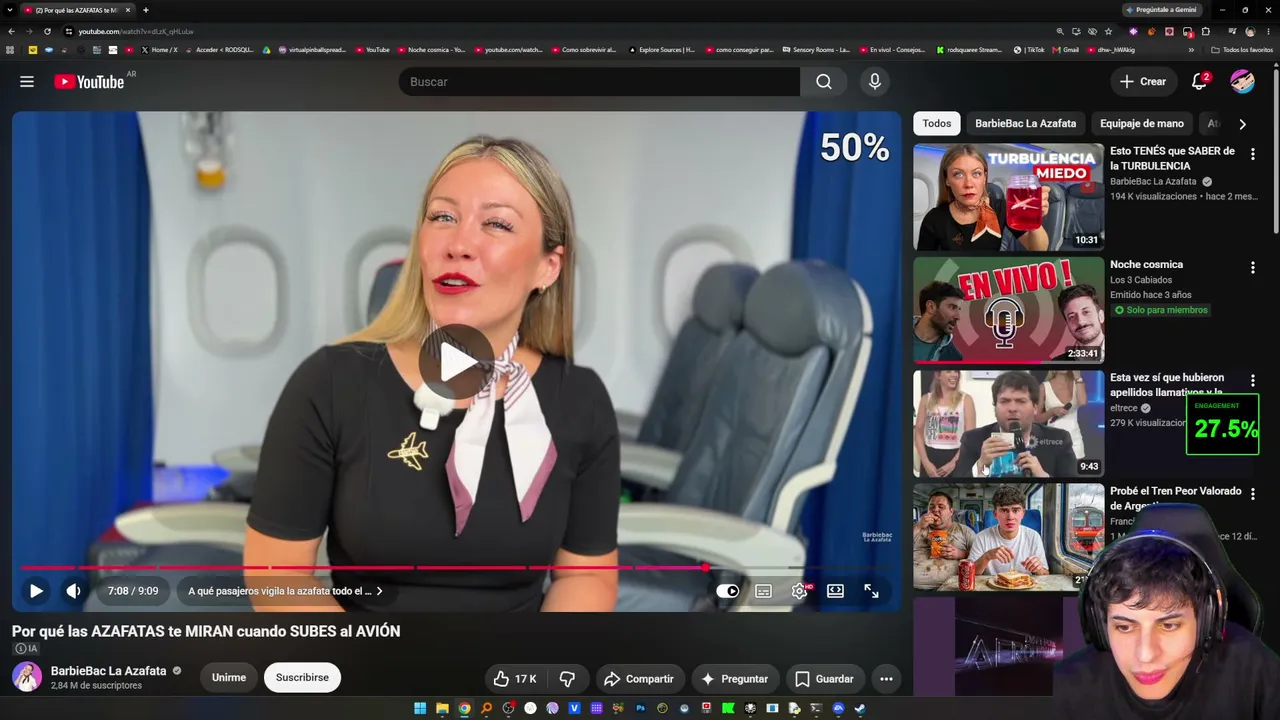Open the Chrome extensions puzzle icon

(x=1205, y=31)
